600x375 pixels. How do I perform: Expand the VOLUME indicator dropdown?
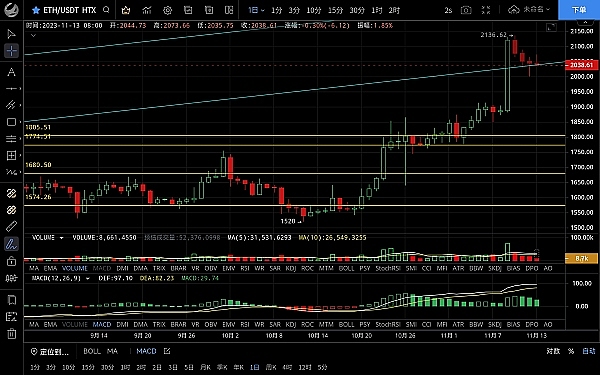click(x=61, y=238)
